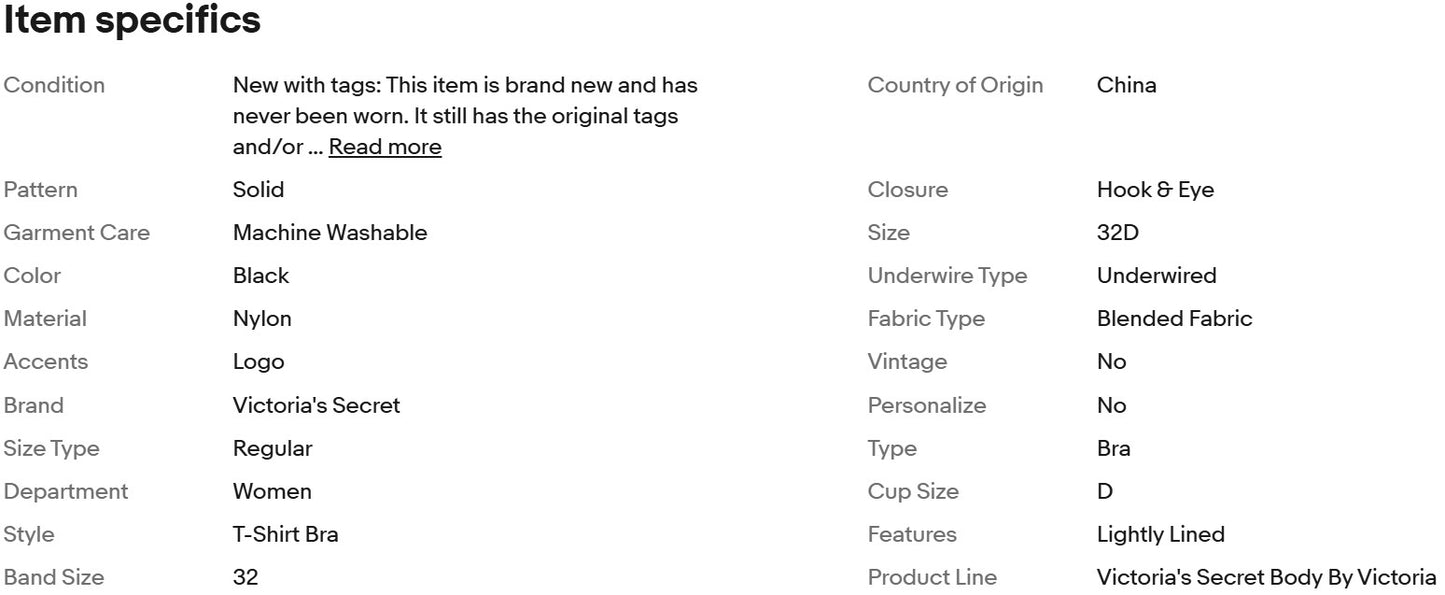Click the Country of Origin label
Viewport: 1445px width, 595px height.
click(x=955, y=85)
